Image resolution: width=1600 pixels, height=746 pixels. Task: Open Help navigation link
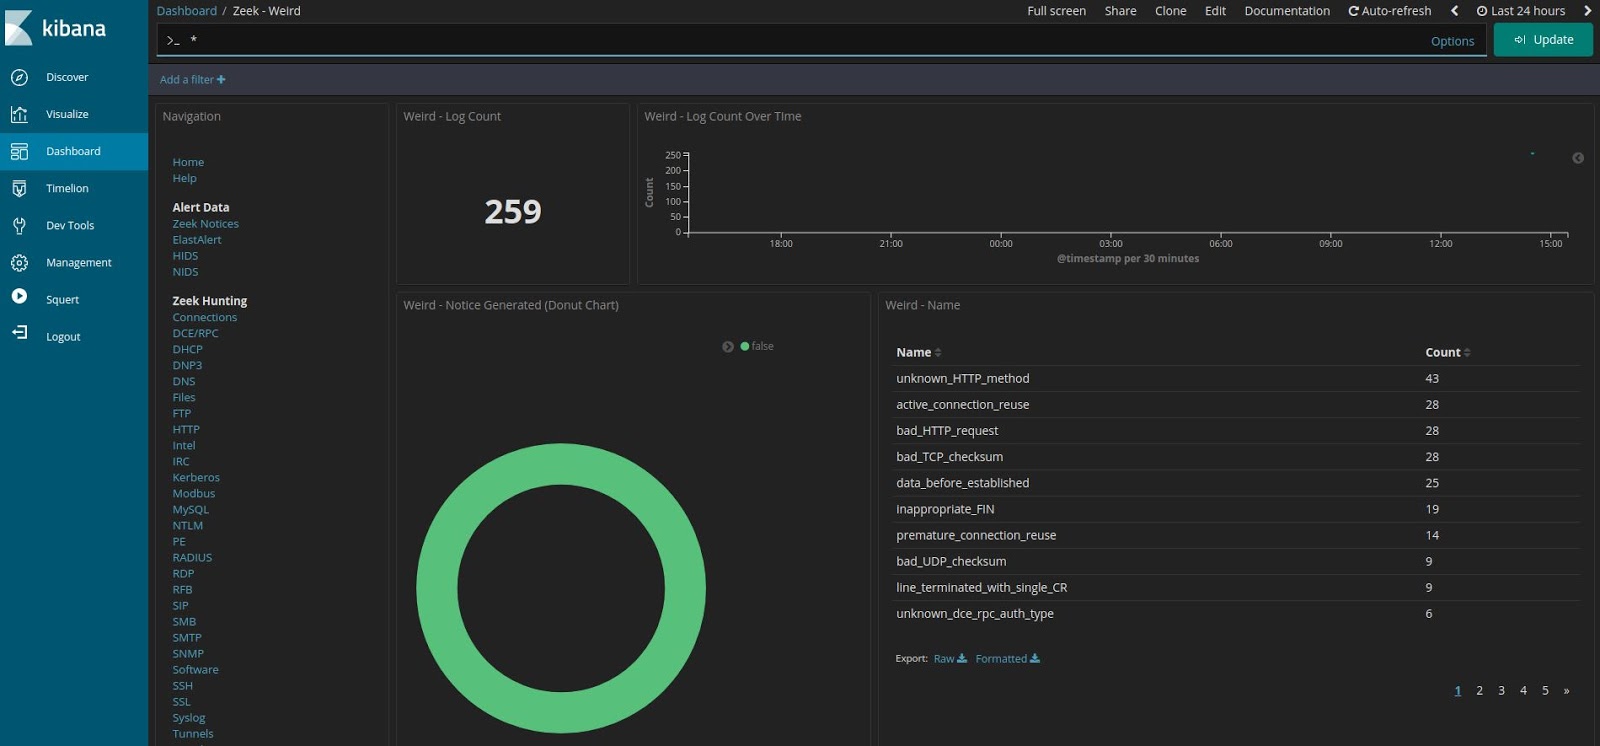pos(184,178)
